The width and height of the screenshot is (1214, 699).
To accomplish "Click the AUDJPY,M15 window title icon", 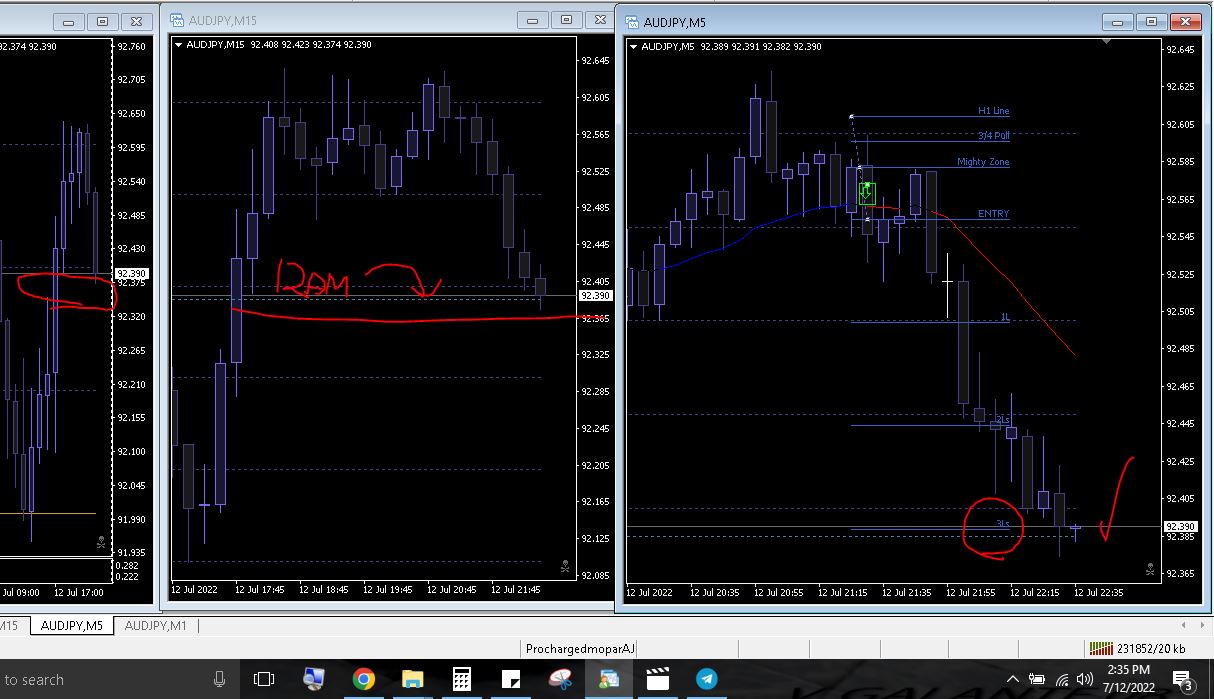I will pyautogui.click(x=177, y=20).
